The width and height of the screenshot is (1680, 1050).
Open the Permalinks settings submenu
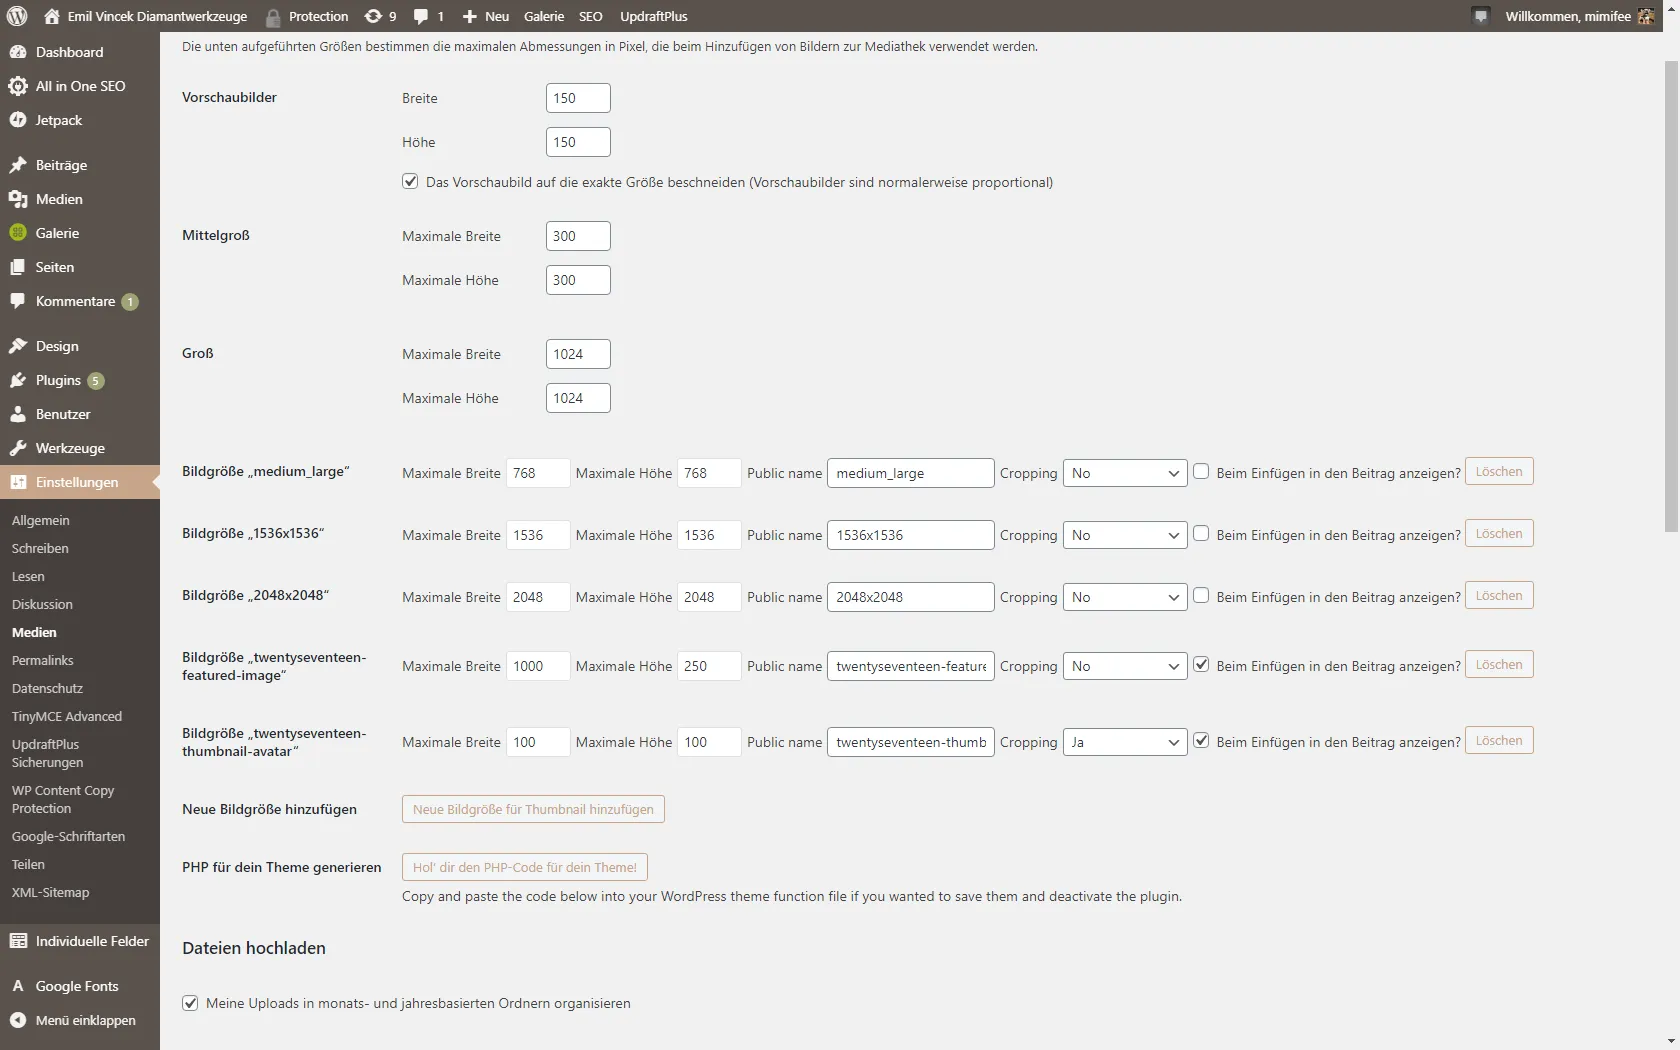click(43, 660)
